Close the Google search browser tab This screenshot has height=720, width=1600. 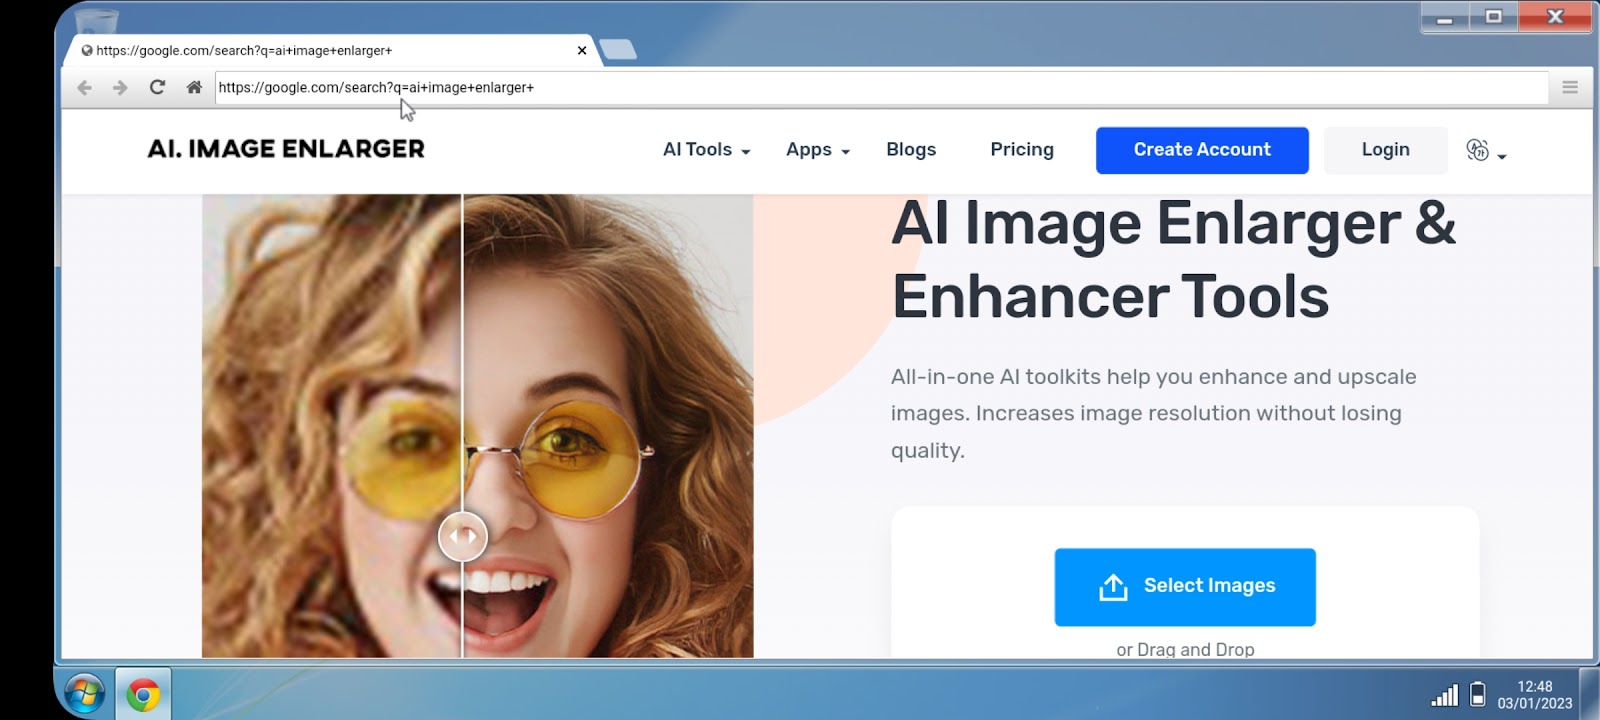point(582,50)
